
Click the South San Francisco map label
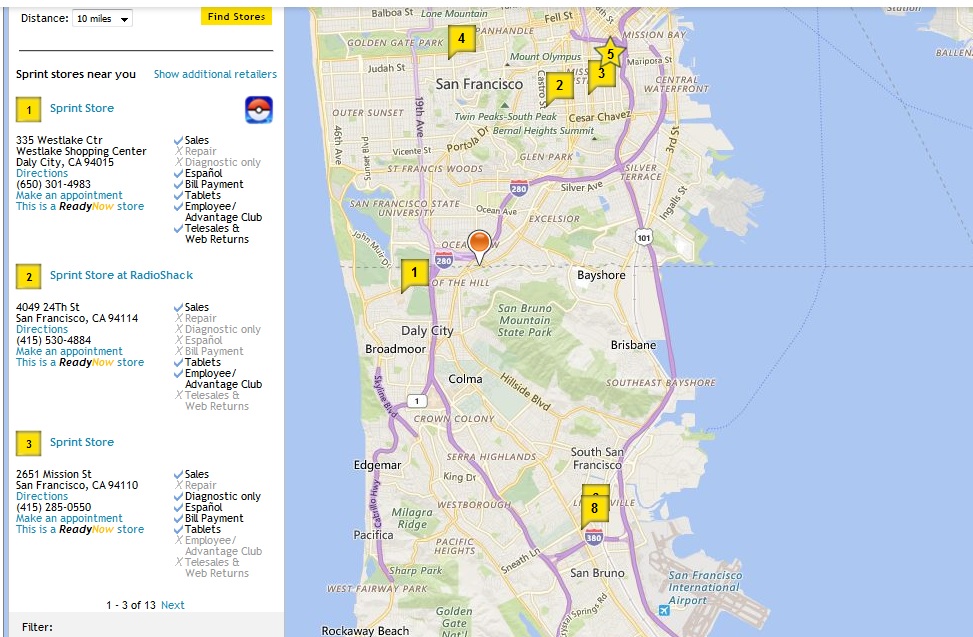pyautogui.click(x=596, y=458)
